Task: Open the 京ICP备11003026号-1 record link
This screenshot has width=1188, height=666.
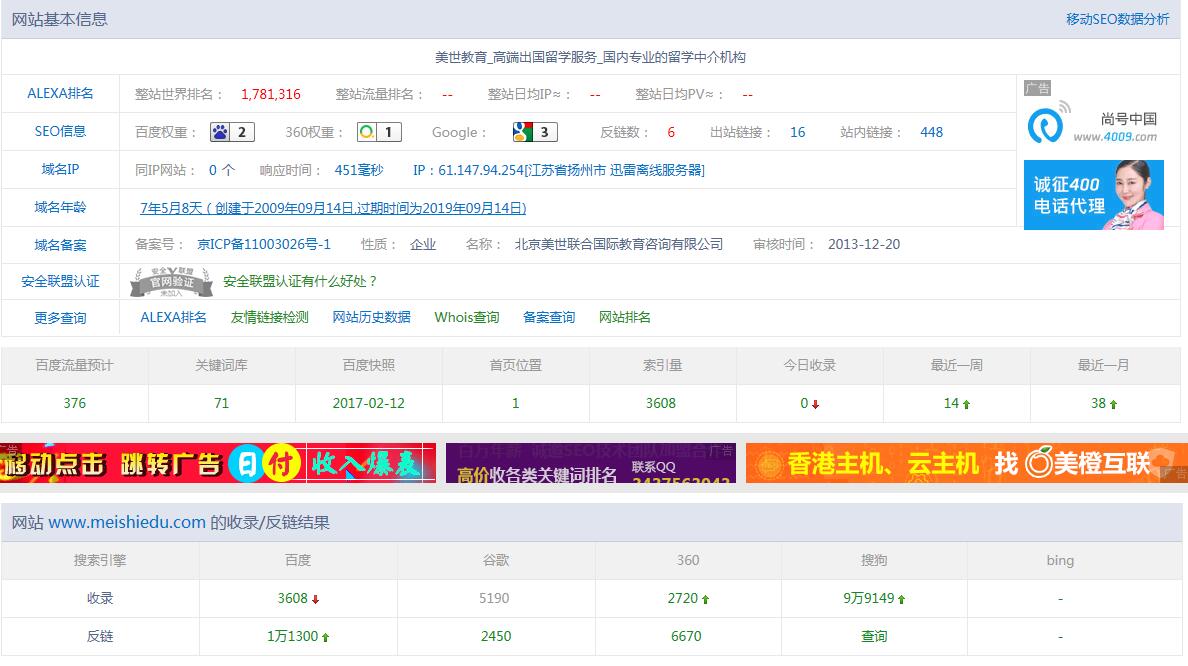Action: point(263,243)
